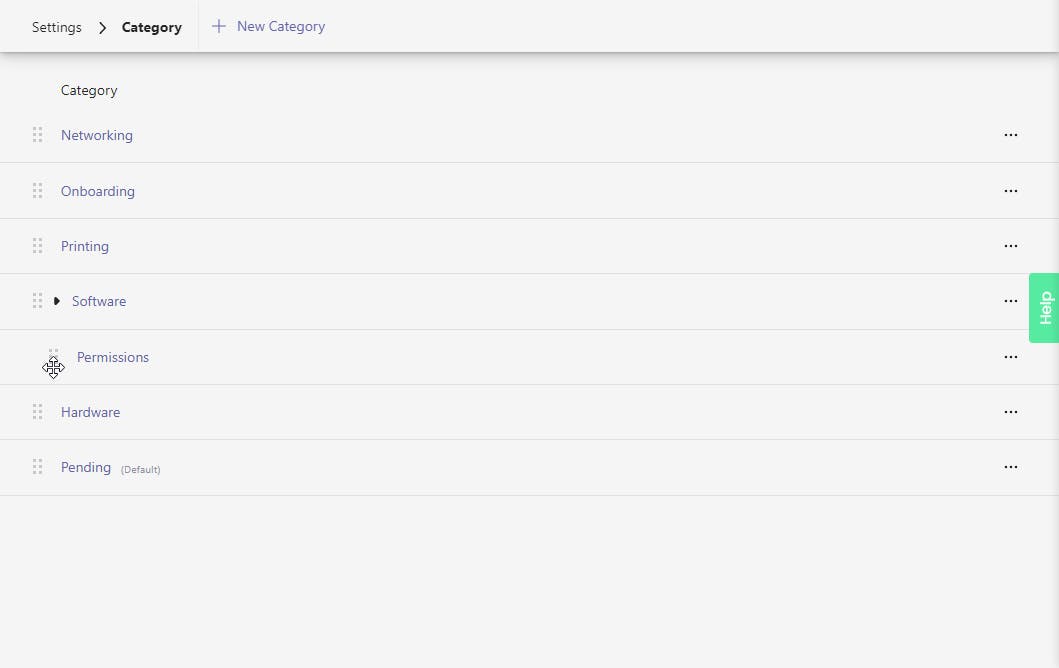1059x668 pixels.
Task: Expand the Software category triangle
Action: pyautogui.click(x=57, y=301)
